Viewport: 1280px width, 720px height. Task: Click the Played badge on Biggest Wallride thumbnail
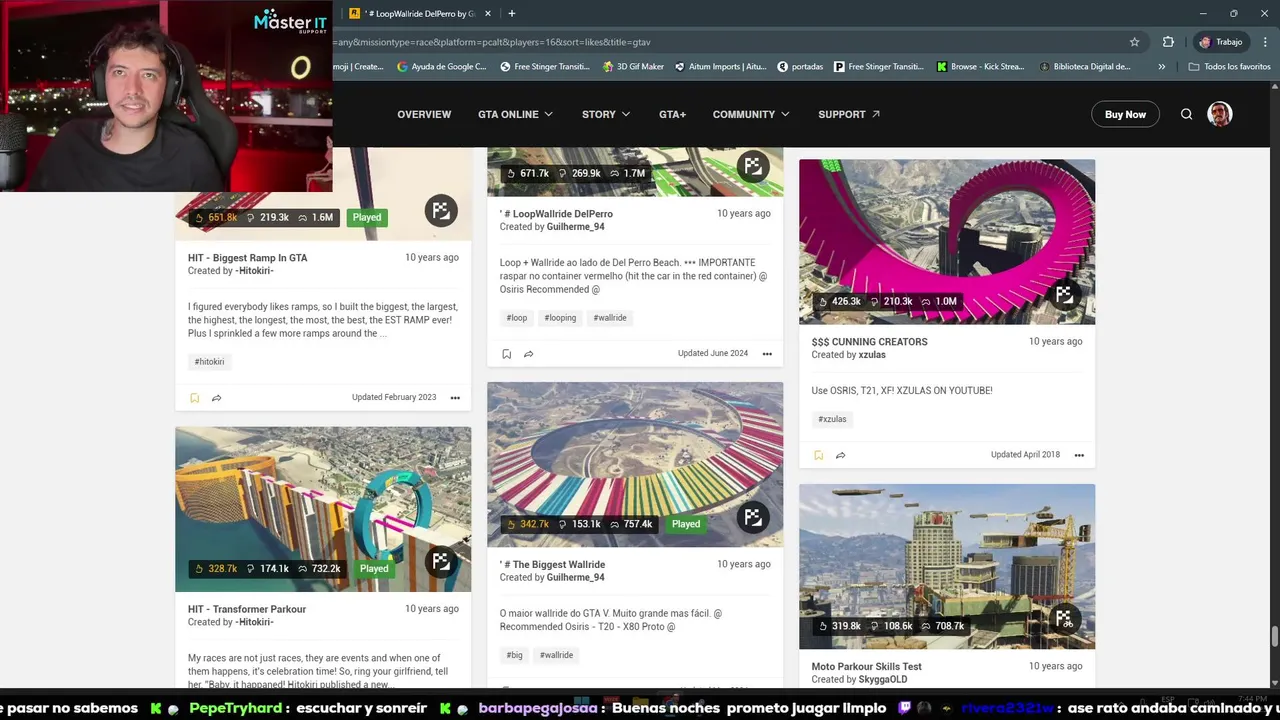point(686,524)
